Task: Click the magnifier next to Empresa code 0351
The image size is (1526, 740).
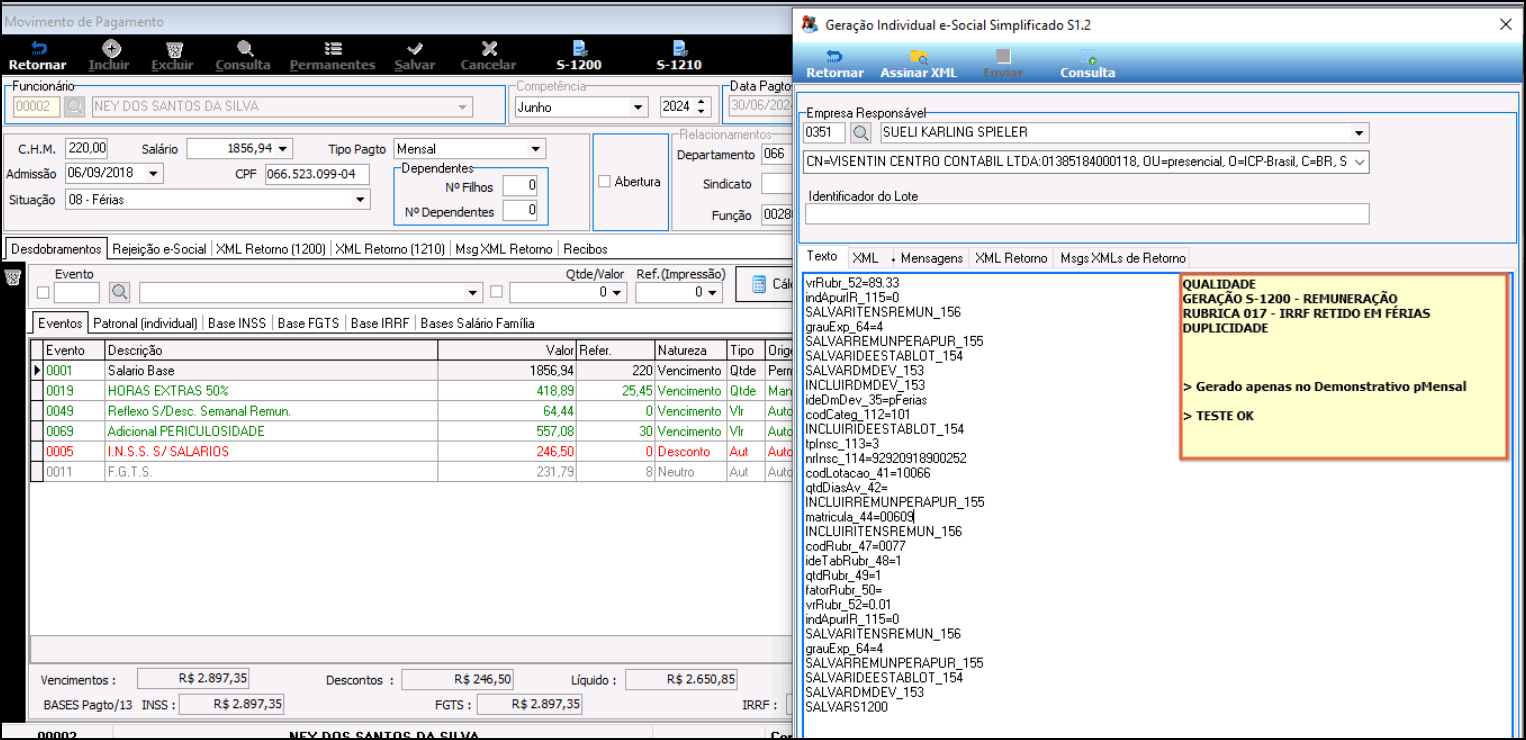Action: tap(861, 133)
